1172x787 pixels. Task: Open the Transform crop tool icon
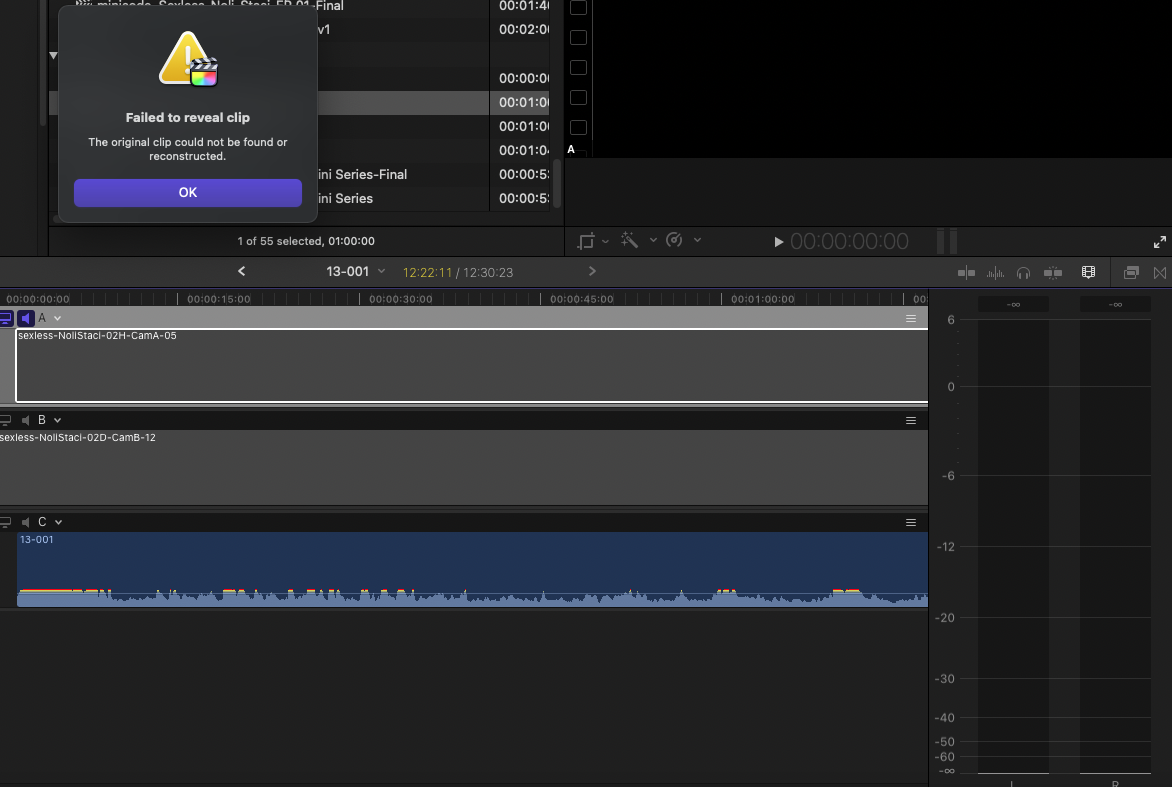(586, 241)
